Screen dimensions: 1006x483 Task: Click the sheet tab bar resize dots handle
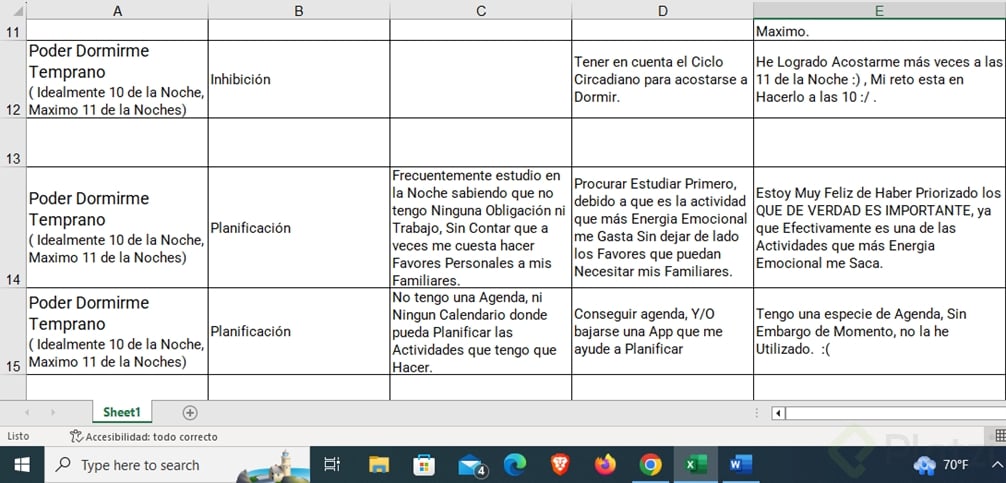[x=757, y=413]
